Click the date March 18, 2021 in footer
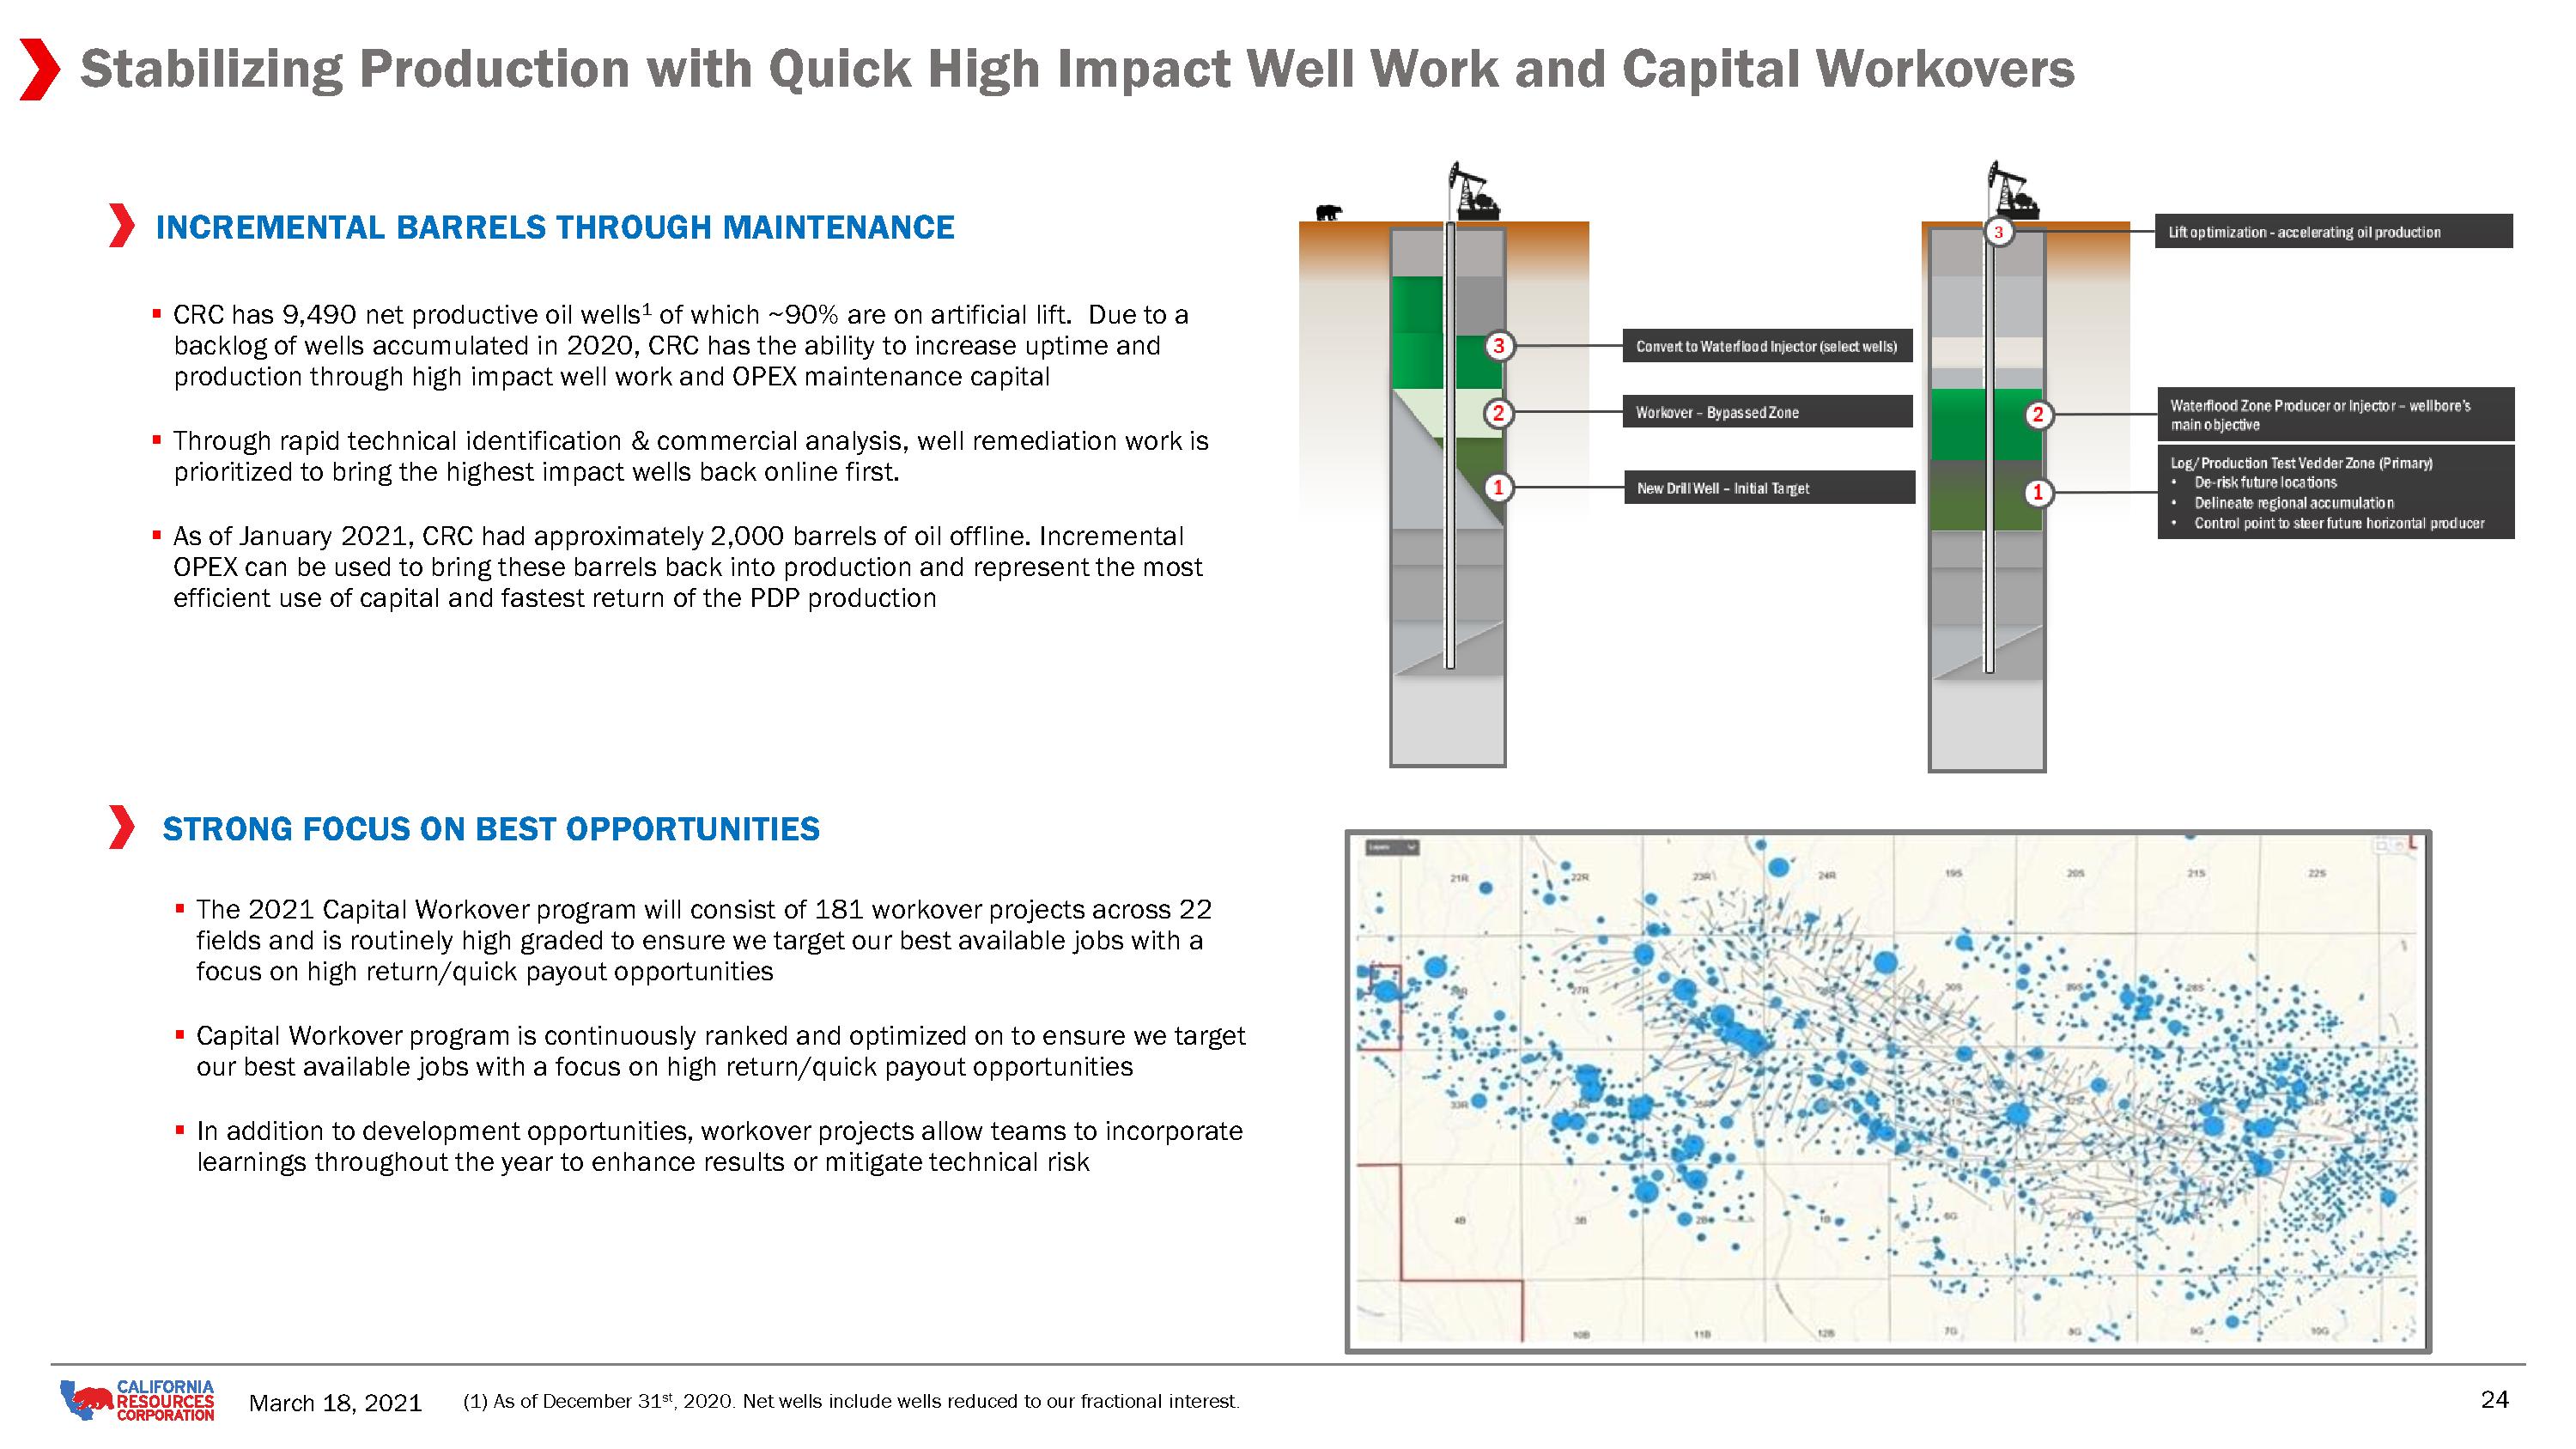Screen dimensions: 2576x1449 [335, 1403]
